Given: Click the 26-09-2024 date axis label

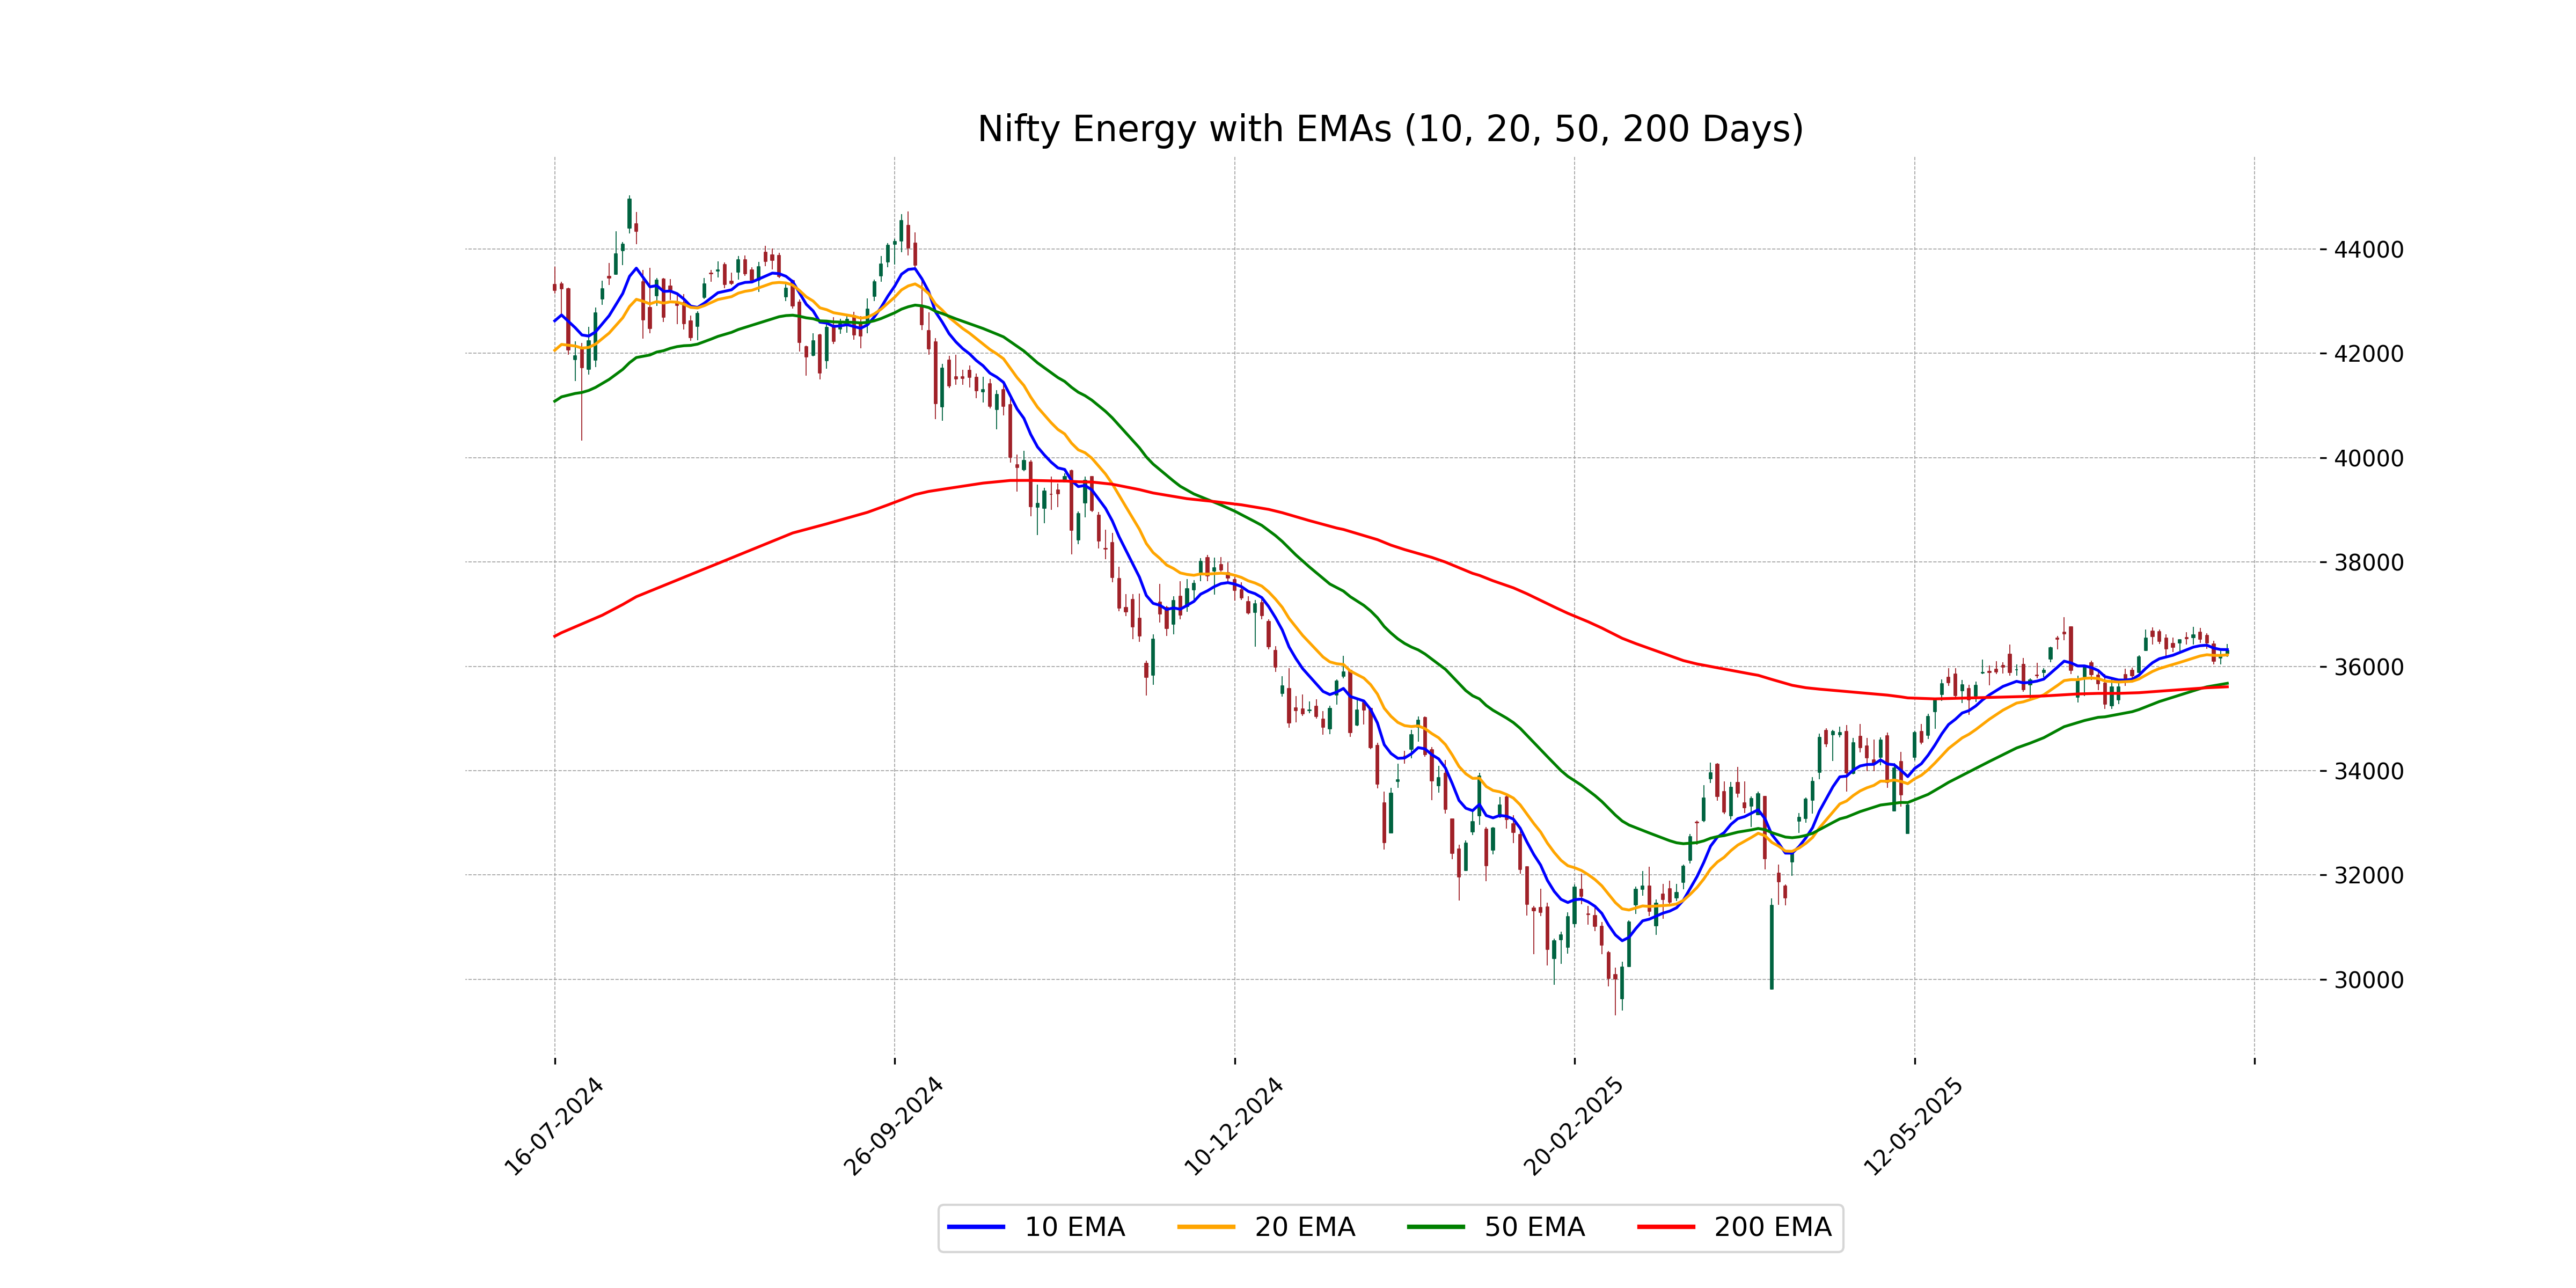Looking at the screenshot, I should 894,1126.
